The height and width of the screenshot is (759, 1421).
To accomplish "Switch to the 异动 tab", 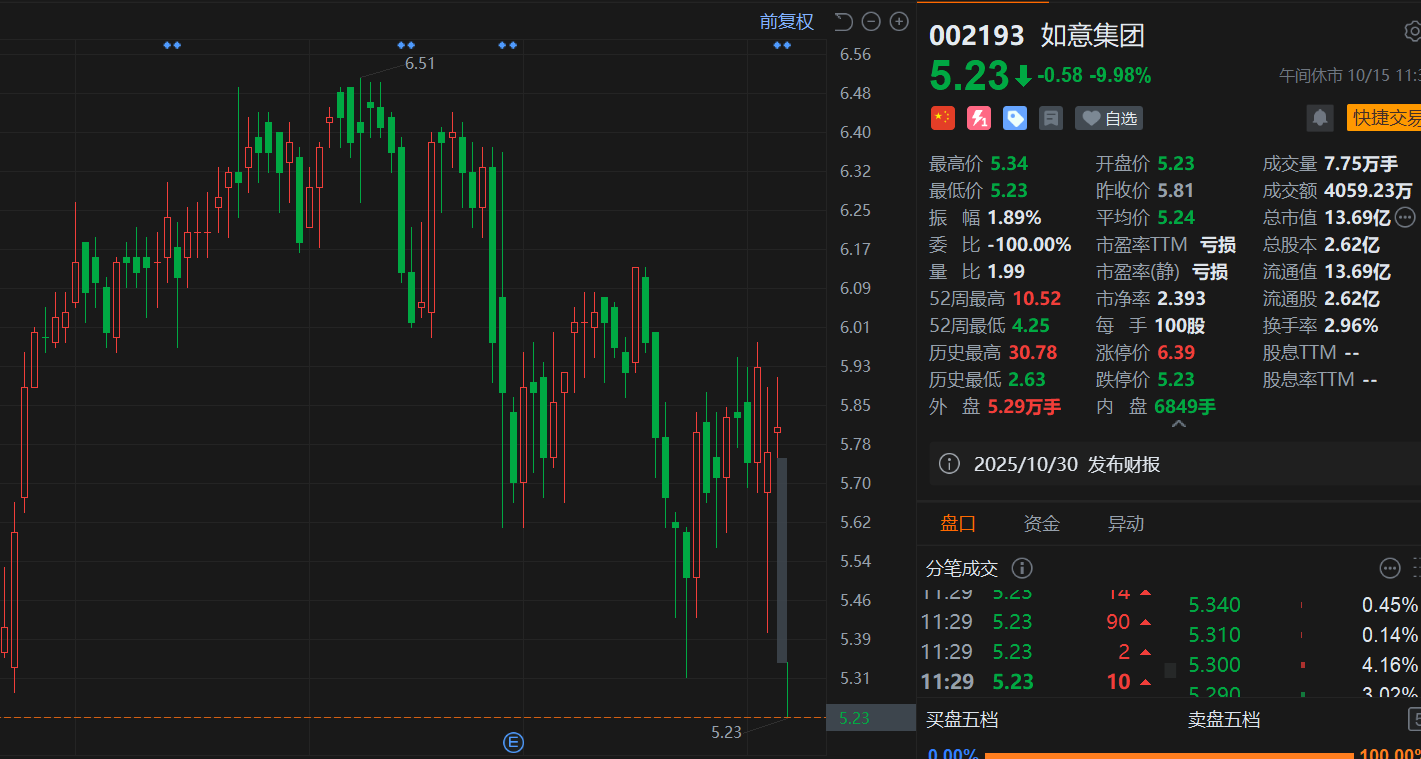I will [x=1125, y=523].
